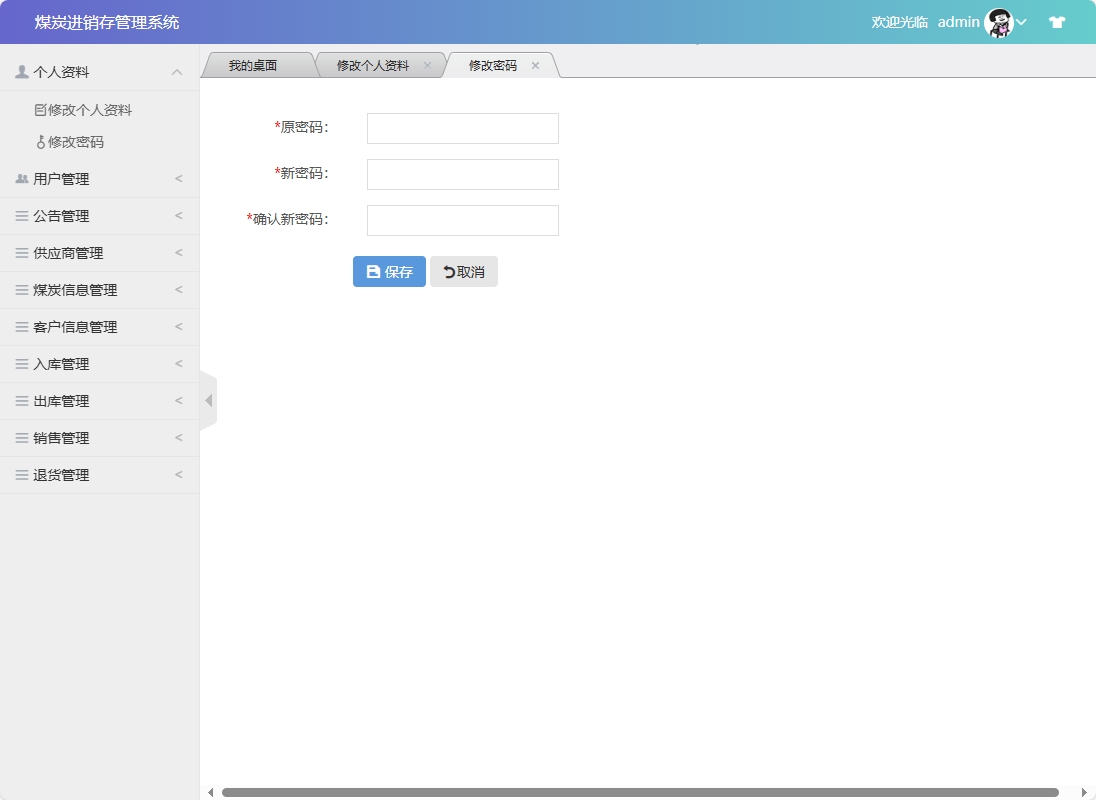Switch to the 我的桌面 tab
Image resolution: width=1096 pixels, height=800 pixels.
[x=256, y=64]
